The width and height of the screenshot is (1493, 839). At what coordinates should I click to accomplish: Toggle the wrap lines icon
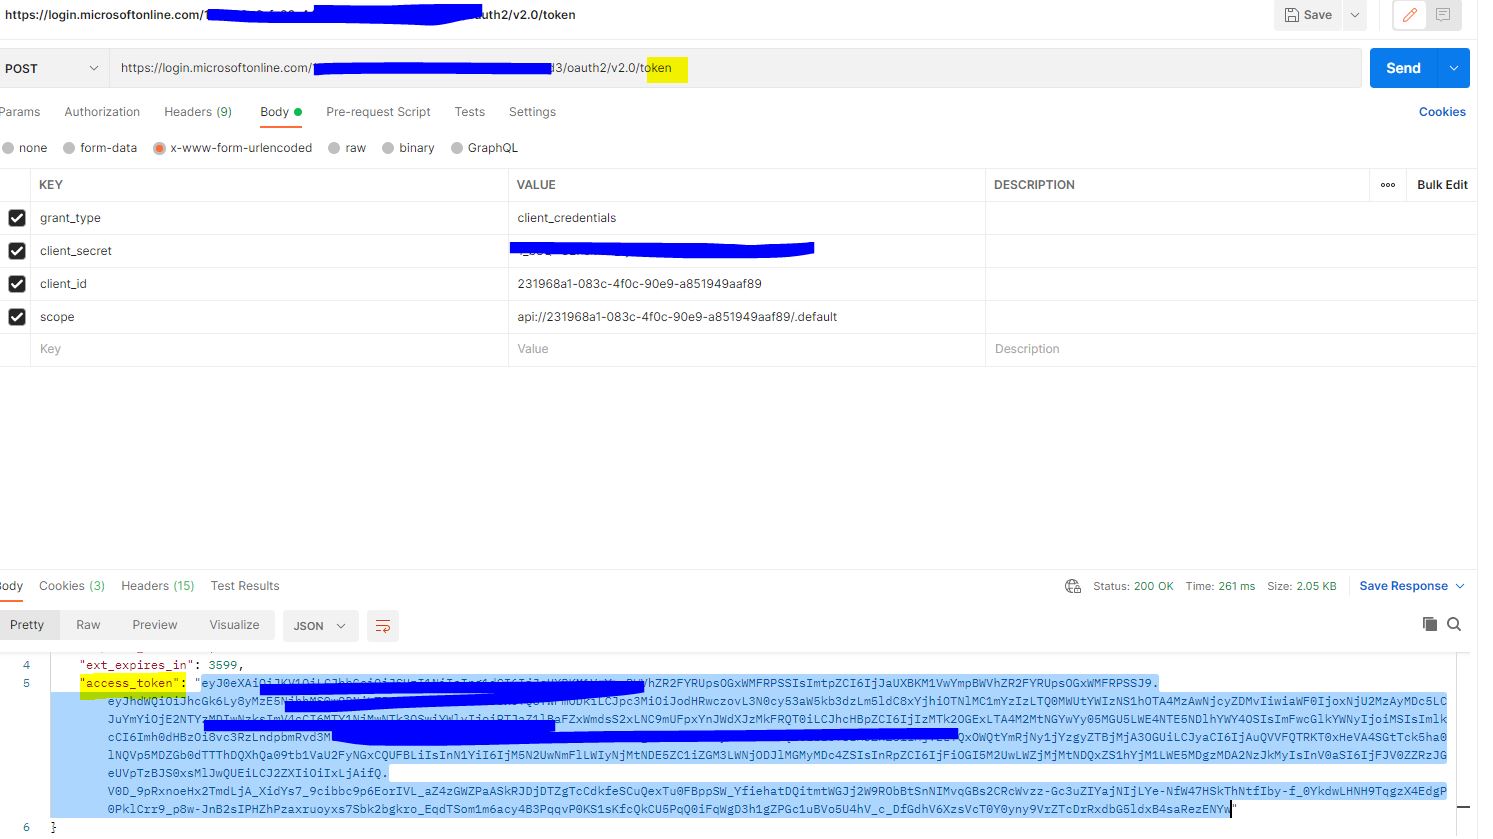tap(383, 626)
